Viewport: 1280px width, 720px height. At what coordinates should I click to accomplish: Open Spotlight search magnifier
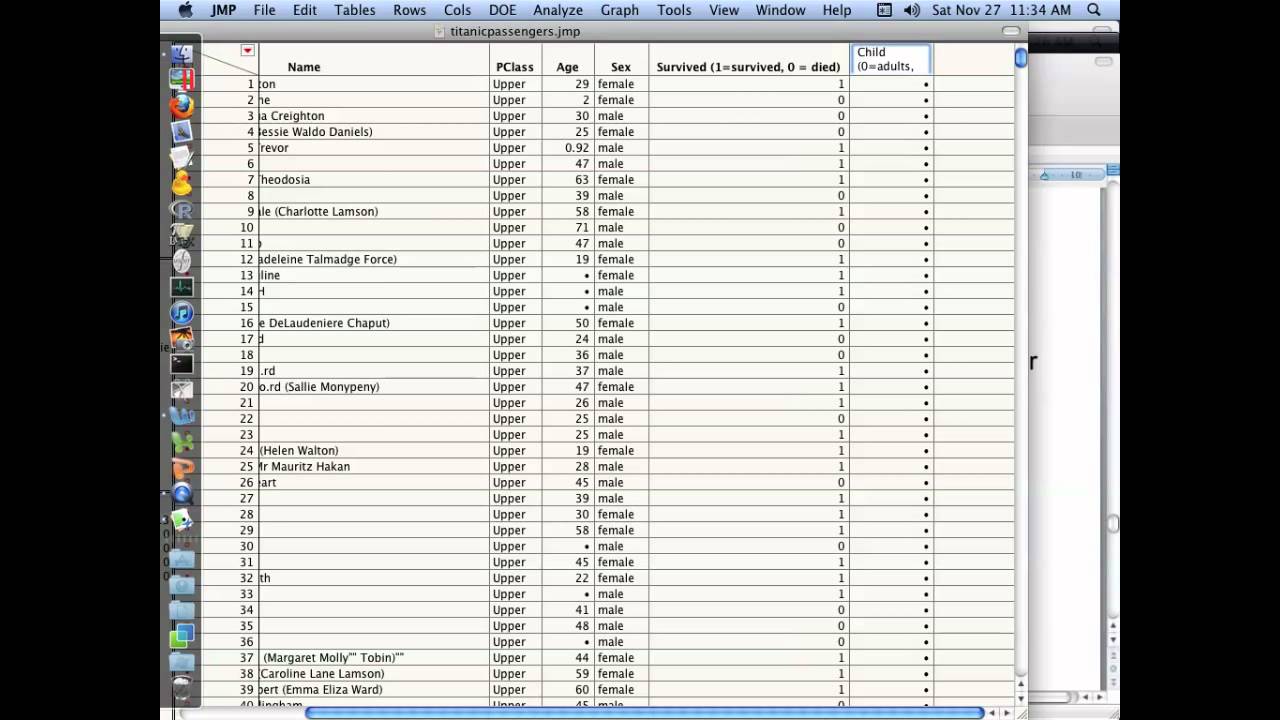coord(1094,10)
